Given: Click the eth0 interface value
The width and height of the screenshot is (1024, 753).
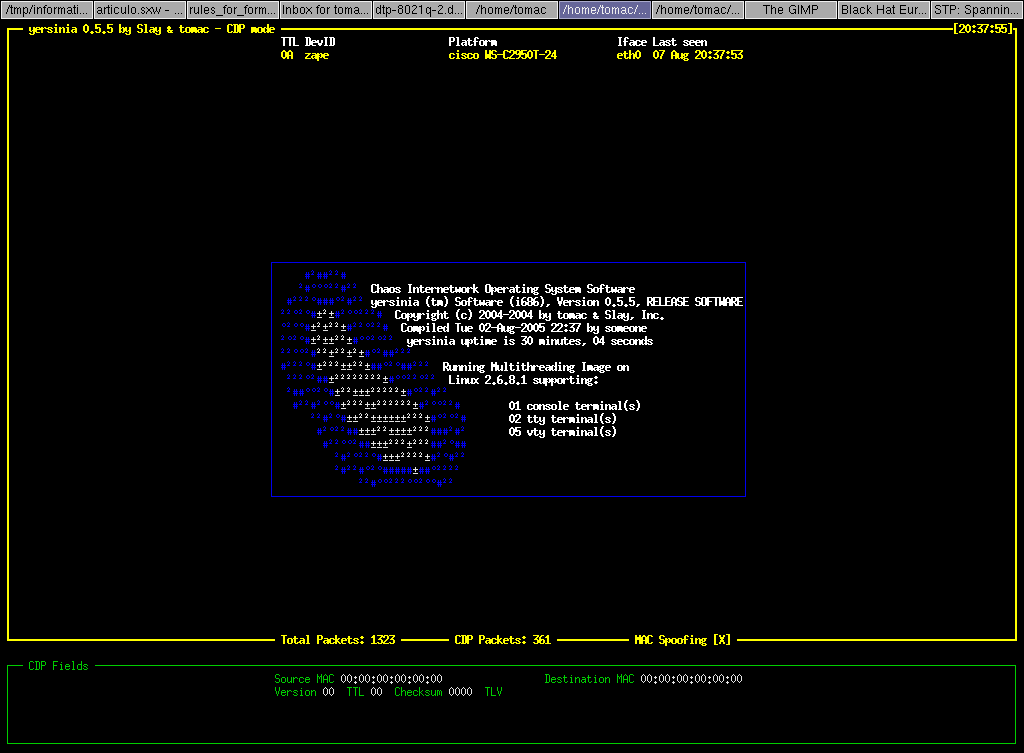Looking at the screenshot, I should pyautogui.click(x=629, y=56).
